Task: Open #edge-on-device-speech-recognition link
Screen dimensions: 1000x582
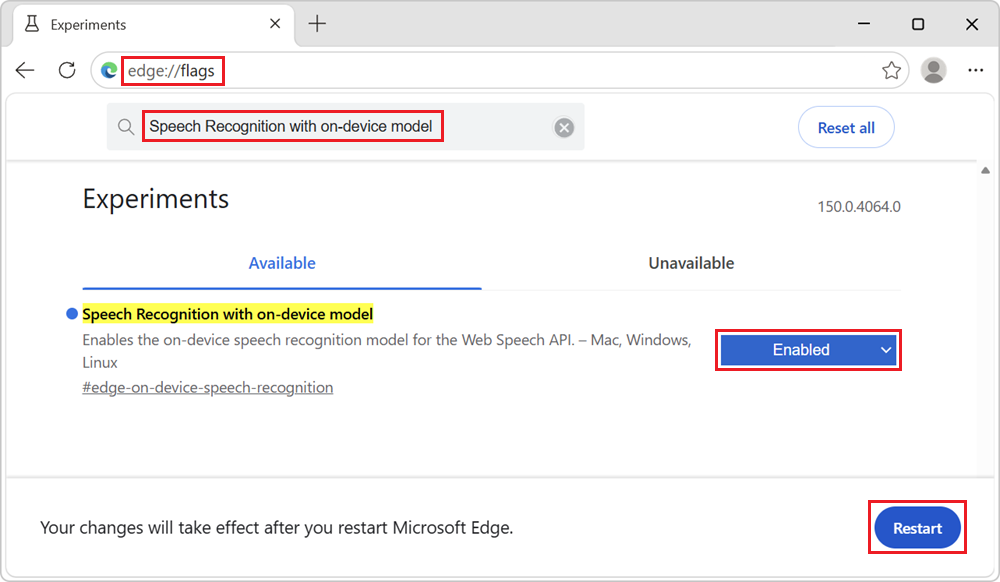Action: point(207,388)
